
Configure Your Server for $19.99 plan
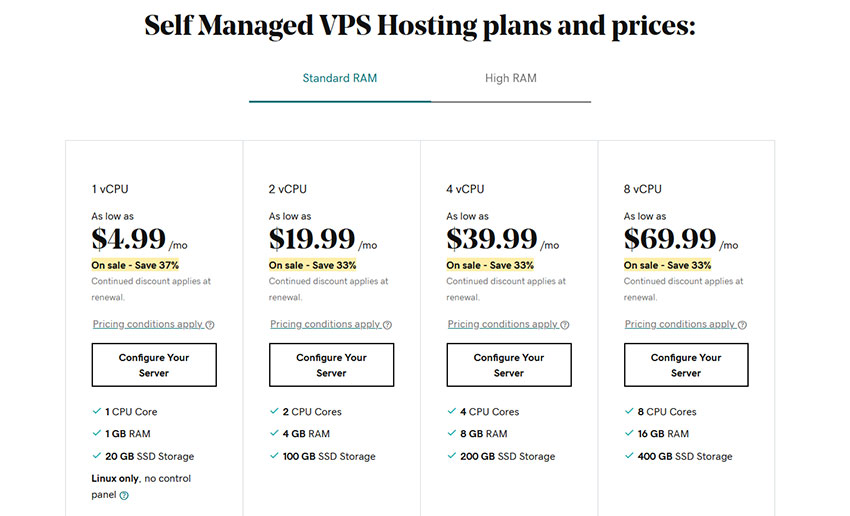click(x=331, y=365)
